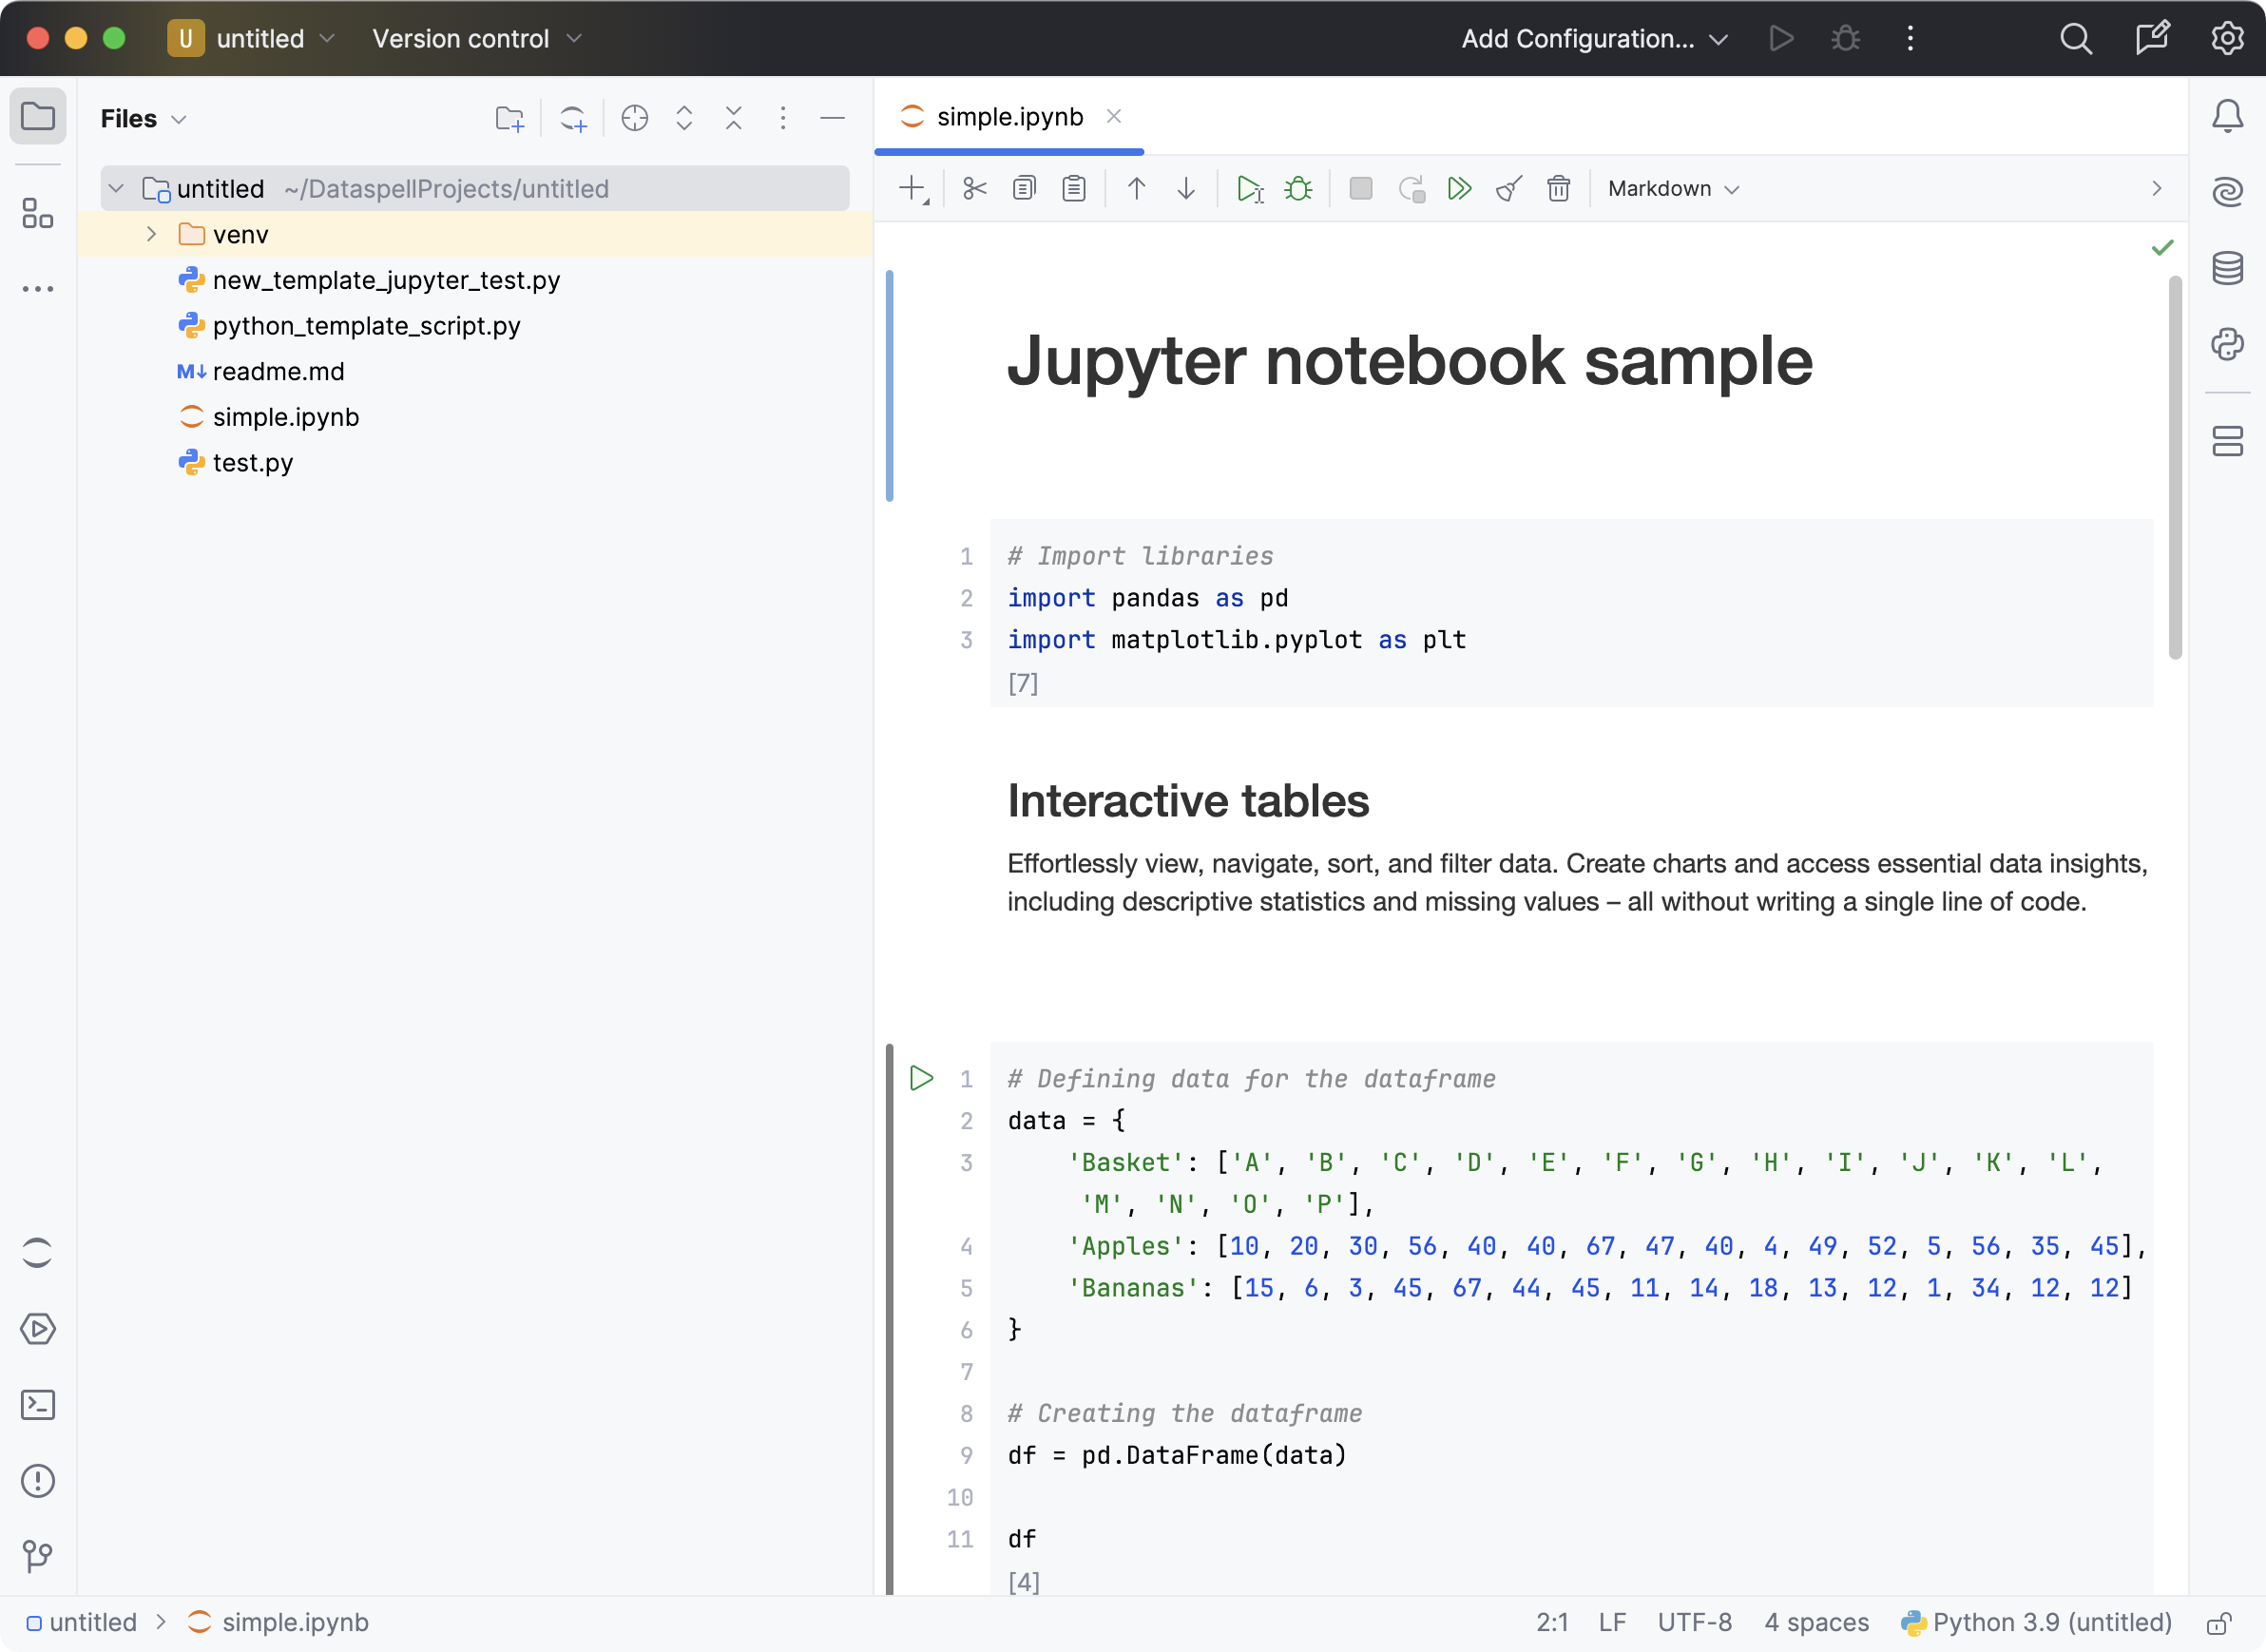Open the Jupyter tool window in left sidebar
Viewport: 2266px width, 1652px height.
37,1253
